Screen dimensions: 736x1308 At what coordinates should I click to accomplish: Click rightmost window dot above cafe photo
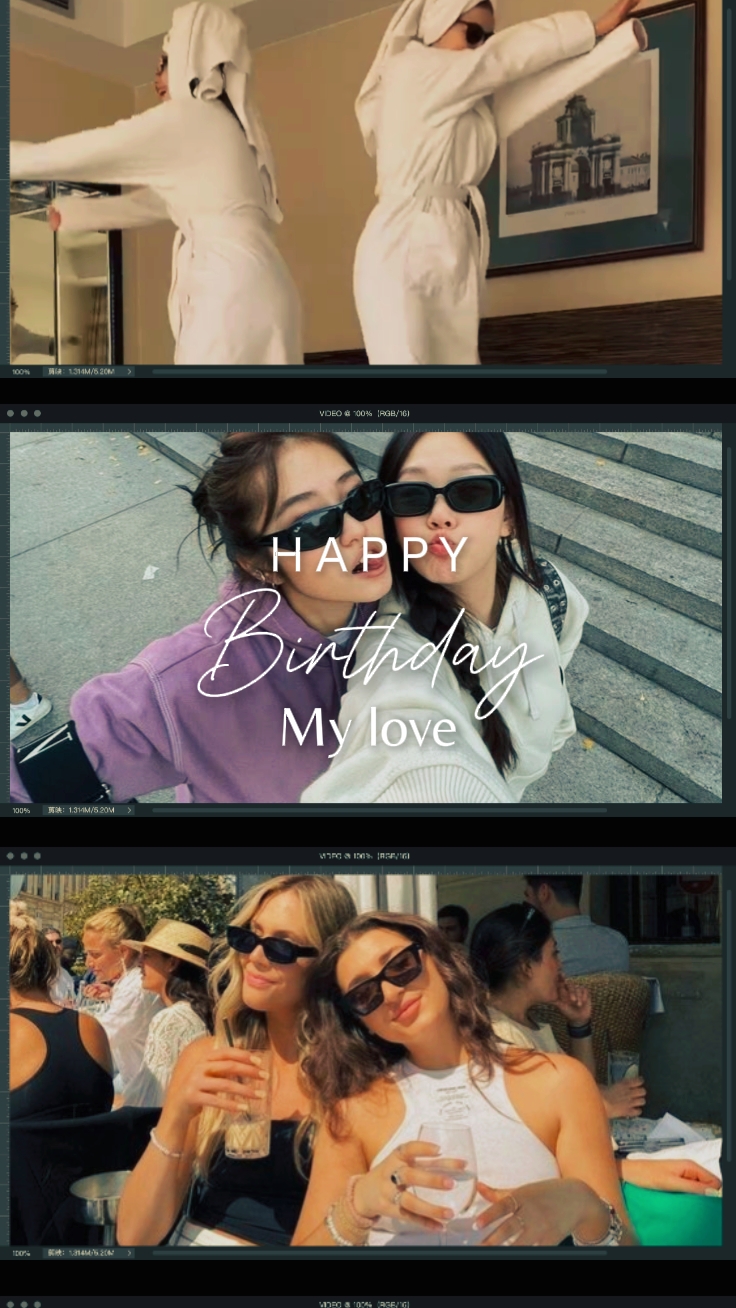[x=38, y=856]
